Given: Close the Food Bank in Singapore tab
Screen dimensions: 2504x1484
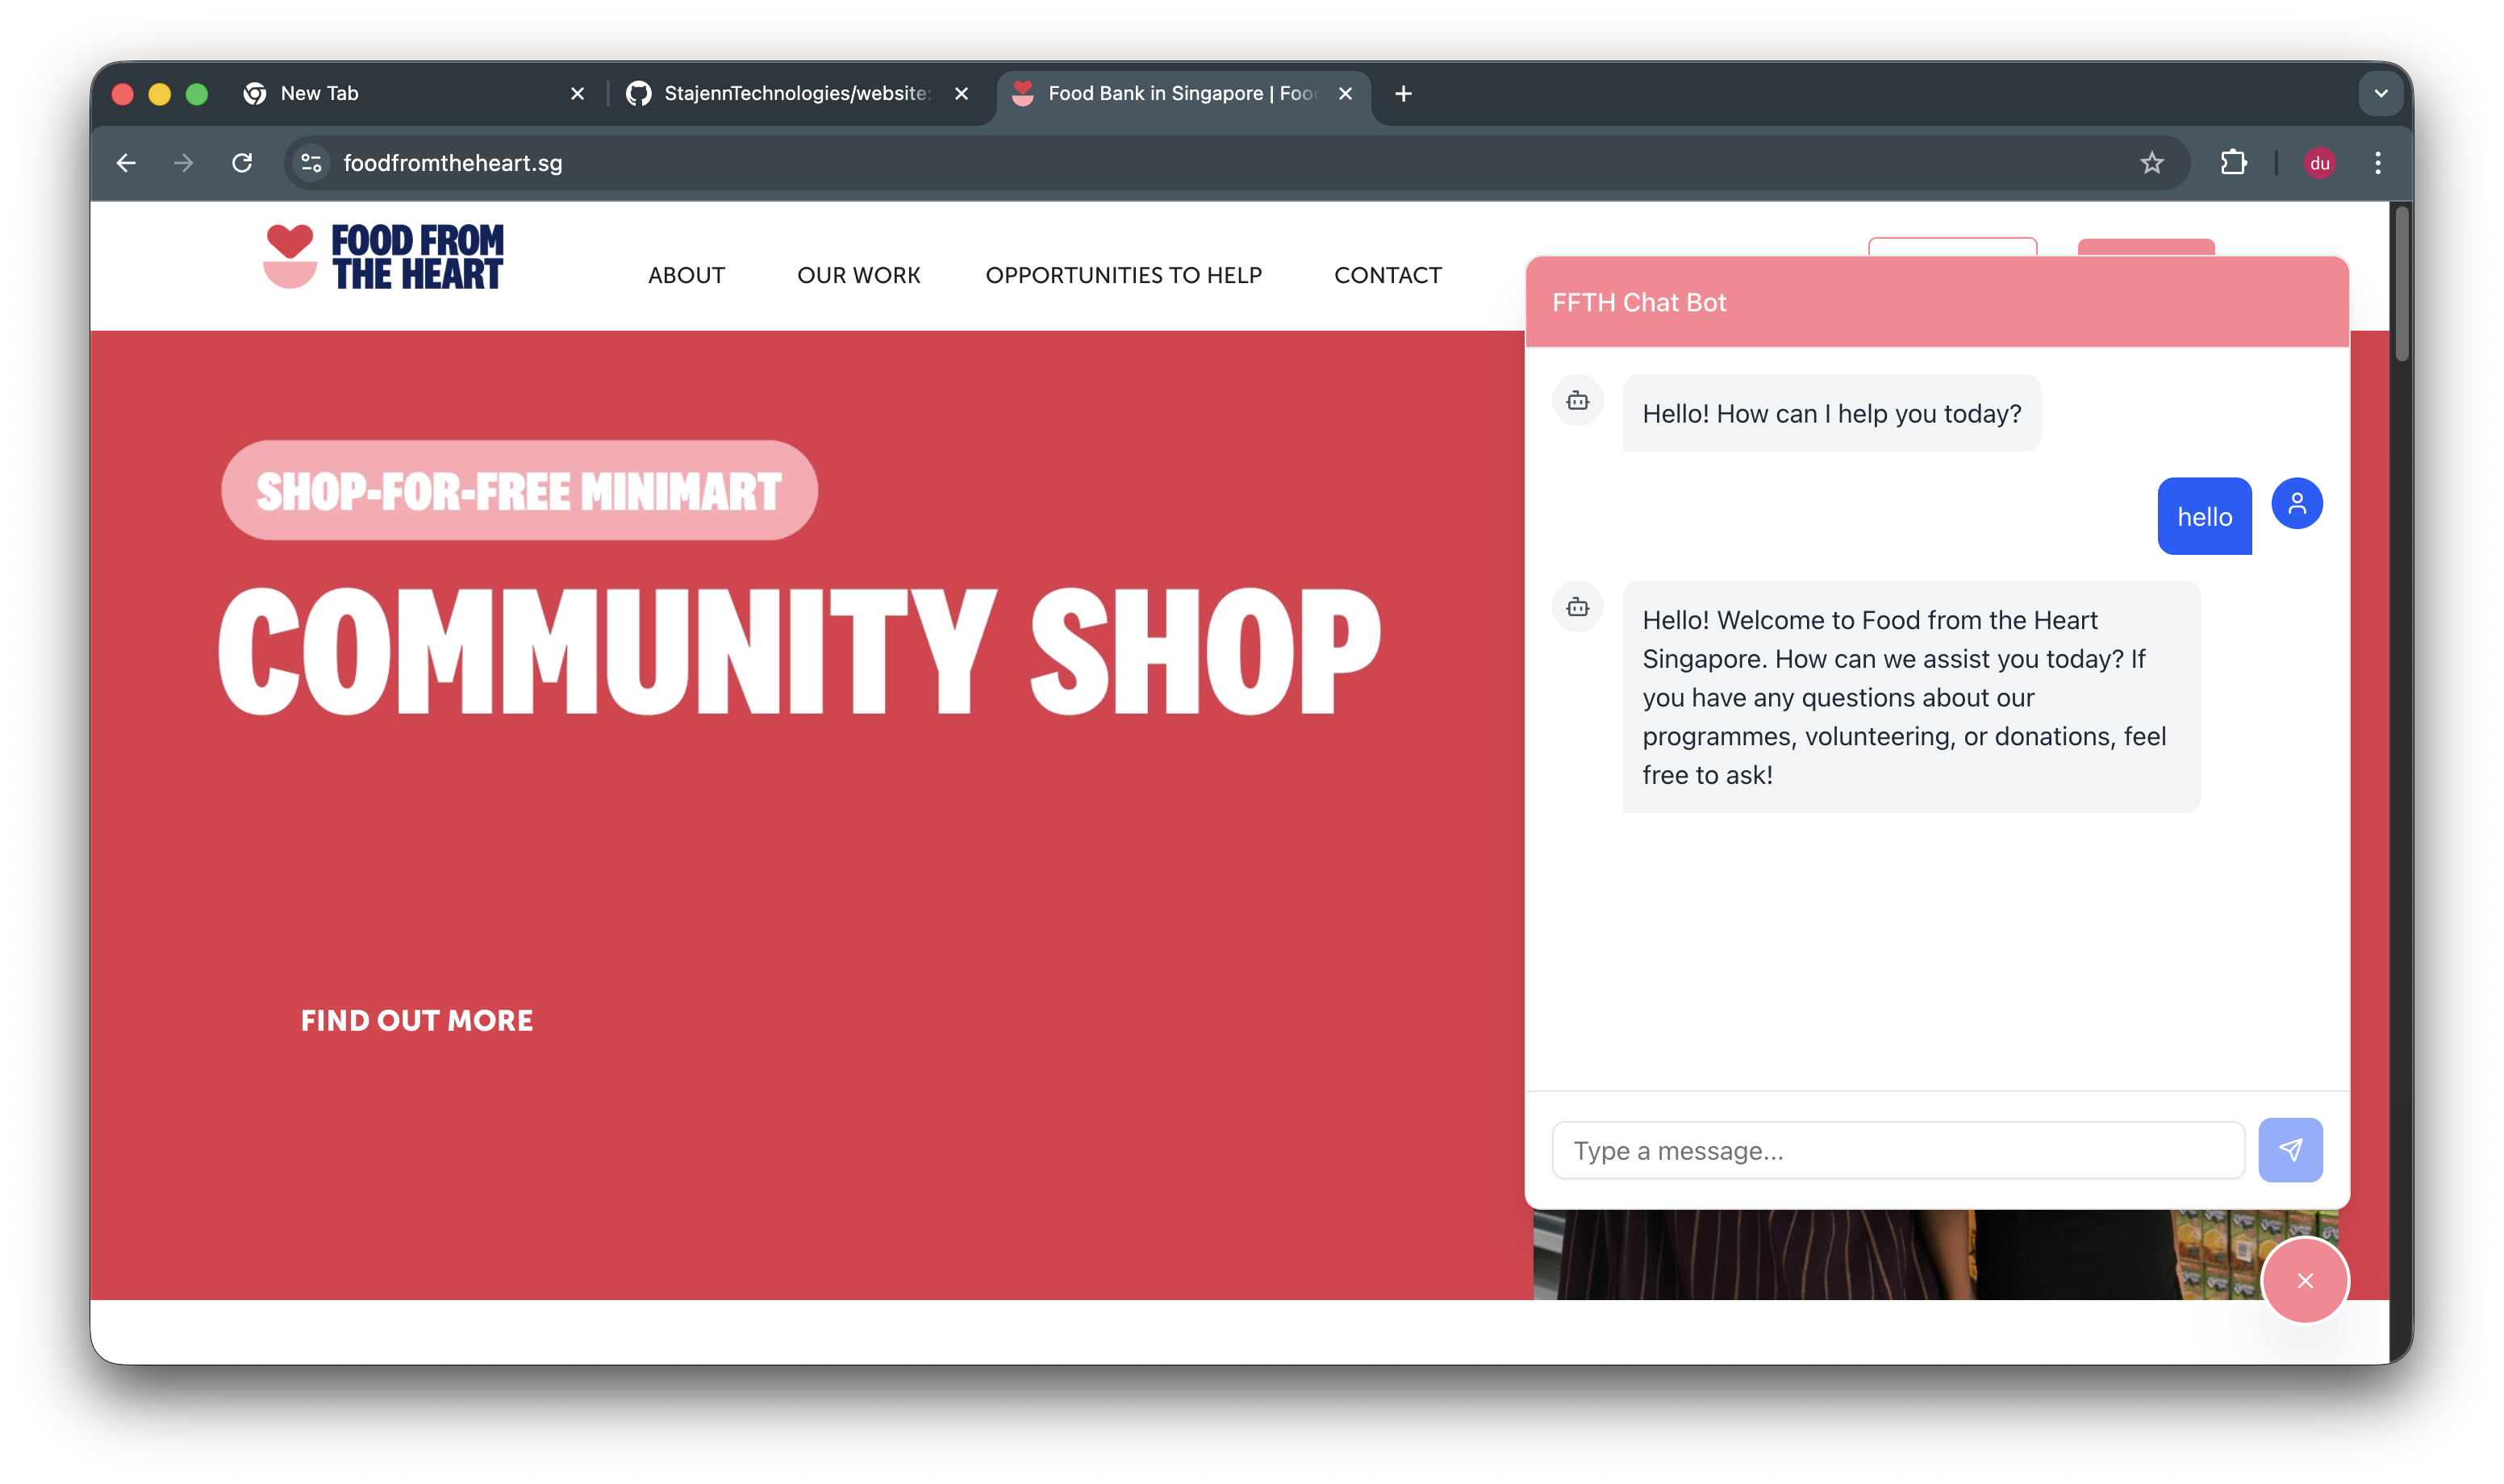Looking at the screenshot, I should [x=1346, y=93].
